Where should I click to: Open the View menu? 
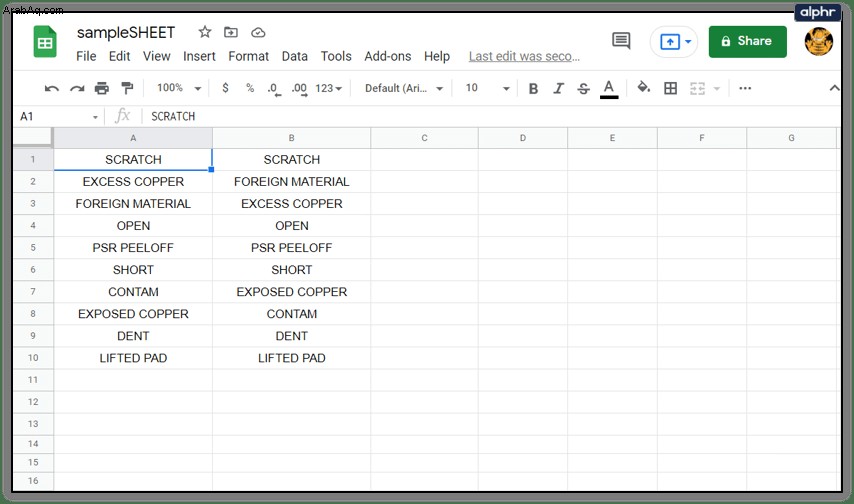[157, 56]
